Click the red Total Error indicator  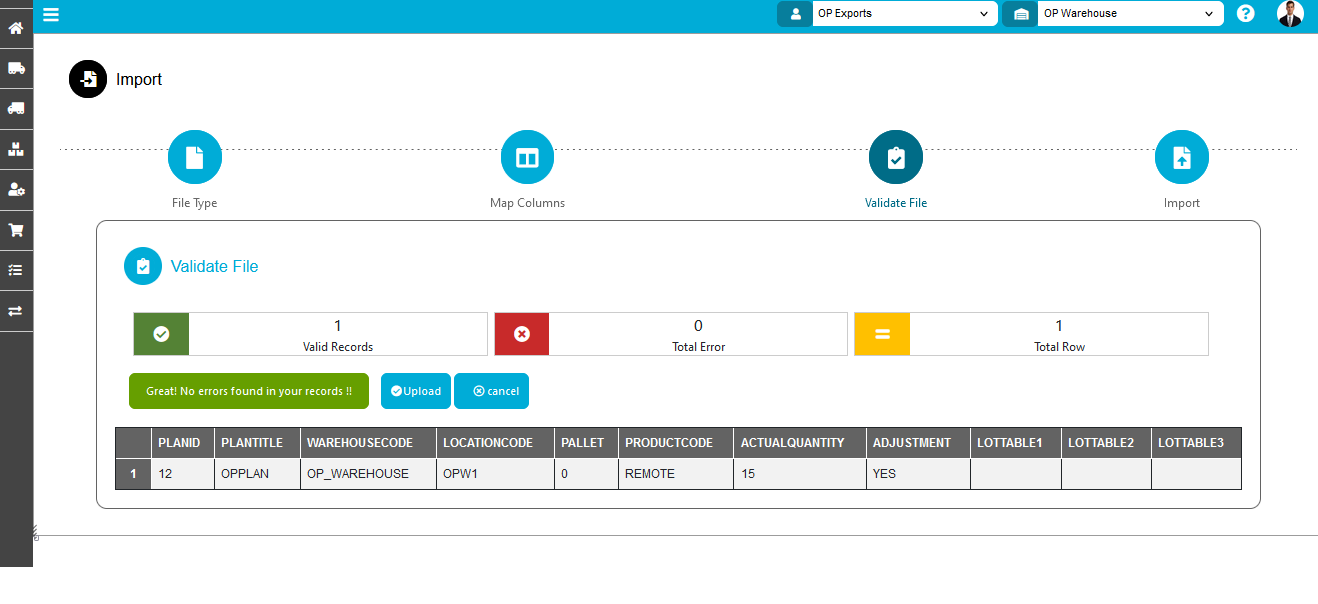(521, 334)
